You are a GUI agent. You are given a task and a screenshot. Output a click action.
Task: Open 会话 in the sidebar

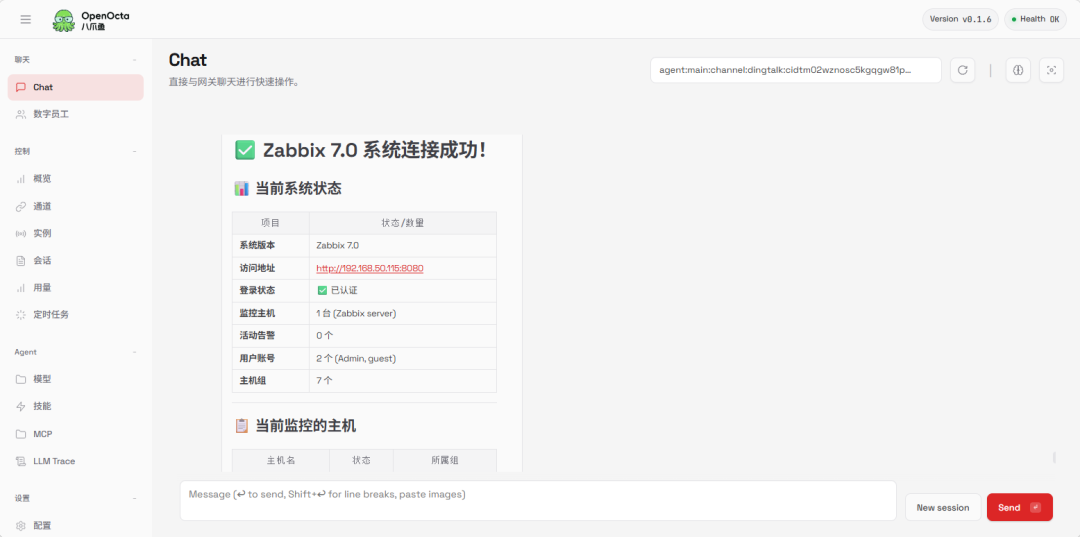(76, 260)
